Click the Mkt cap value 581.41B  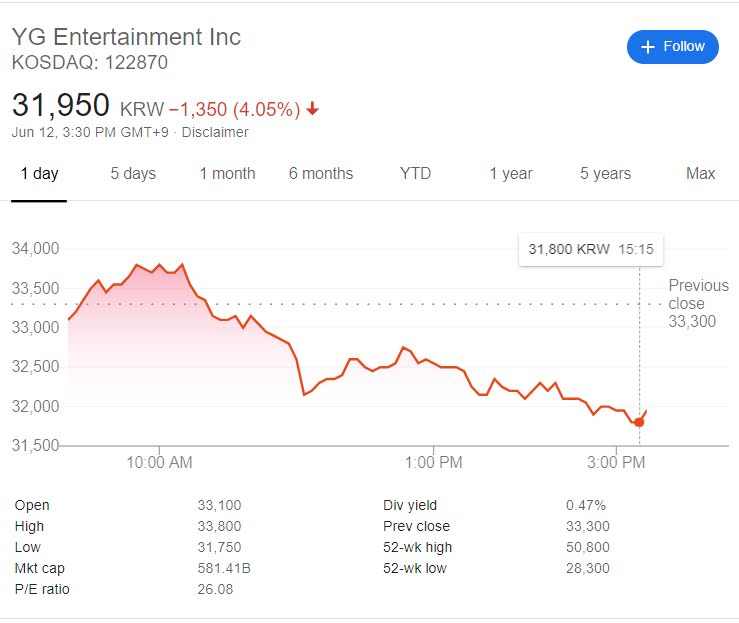click(x=219, y=568)
